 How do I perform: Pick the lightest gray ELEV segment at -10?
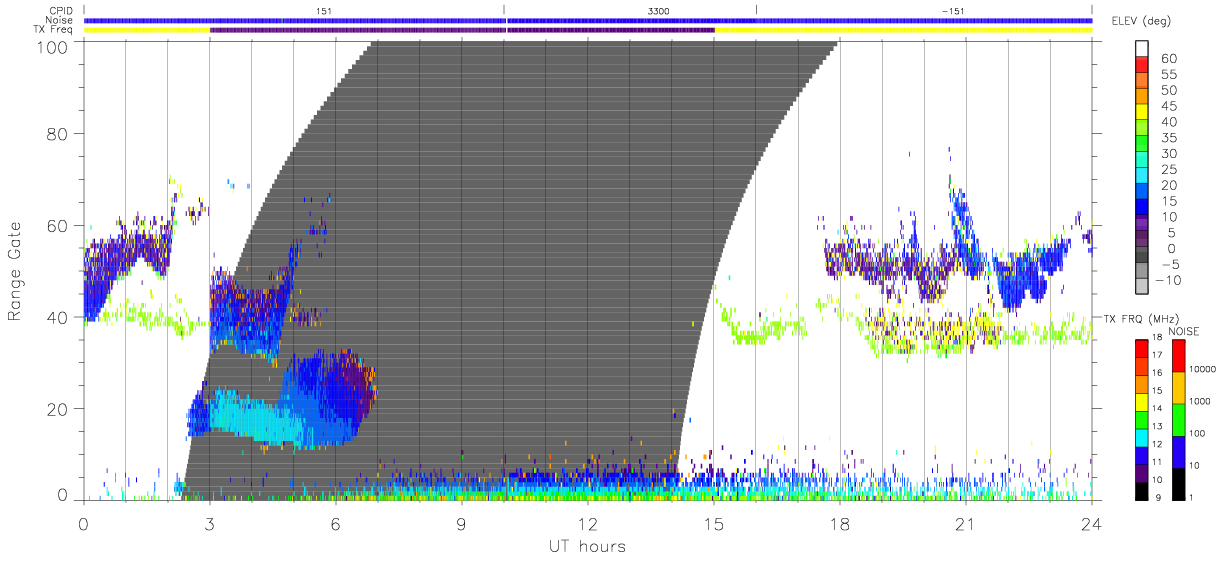[1143, 287]
